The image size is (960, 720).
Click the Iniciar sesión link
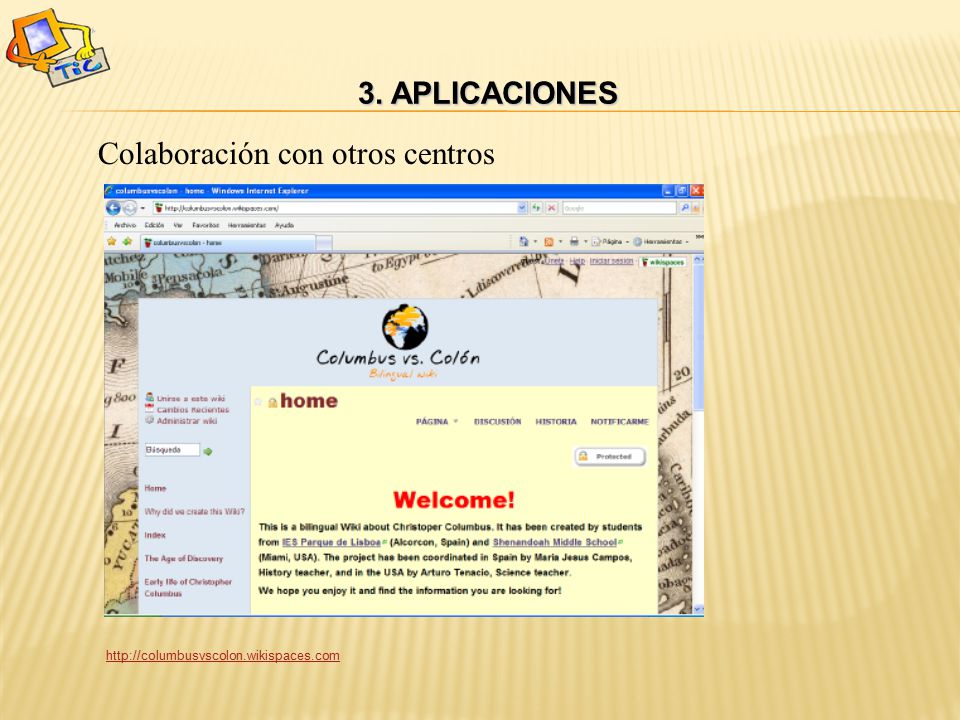612,261
